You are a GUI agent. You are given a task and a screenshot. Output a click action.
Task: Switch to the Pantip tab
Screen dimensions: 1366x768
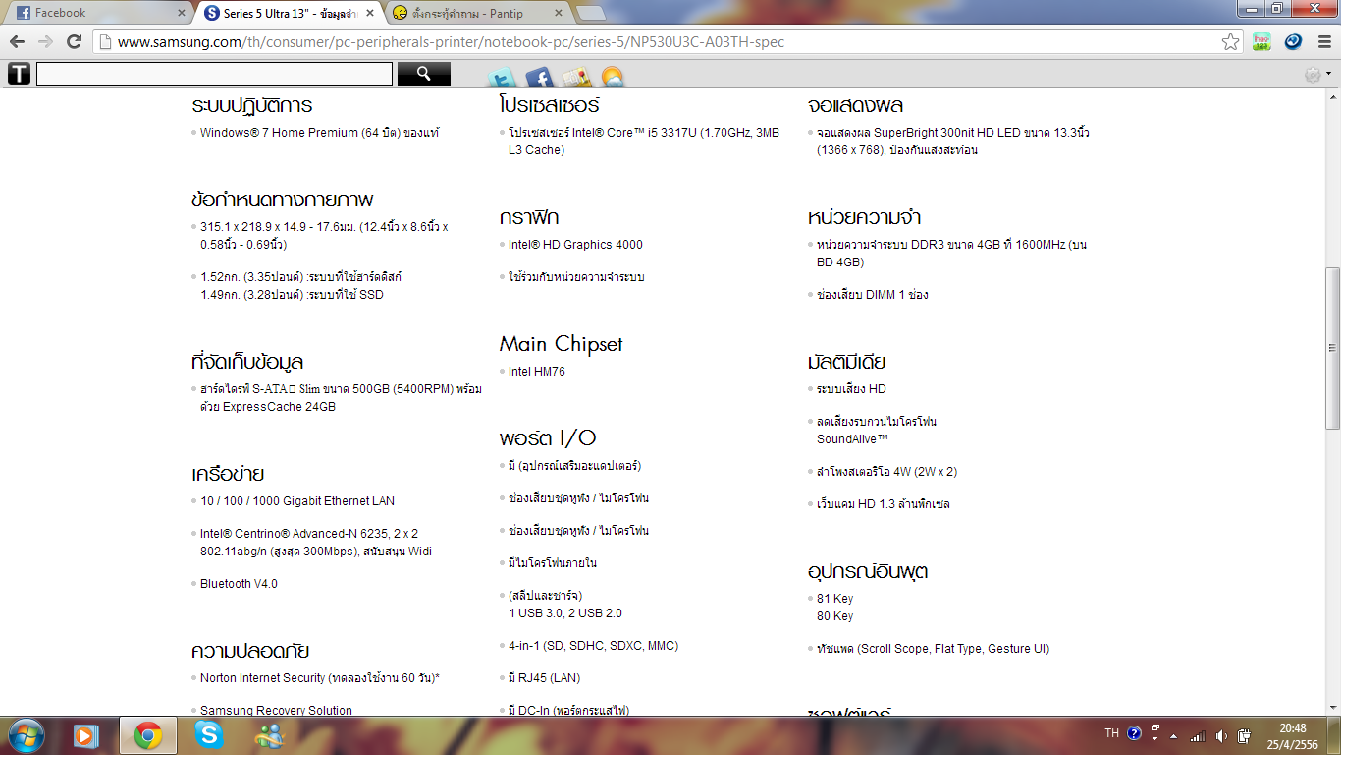click(x=478, y=13)
